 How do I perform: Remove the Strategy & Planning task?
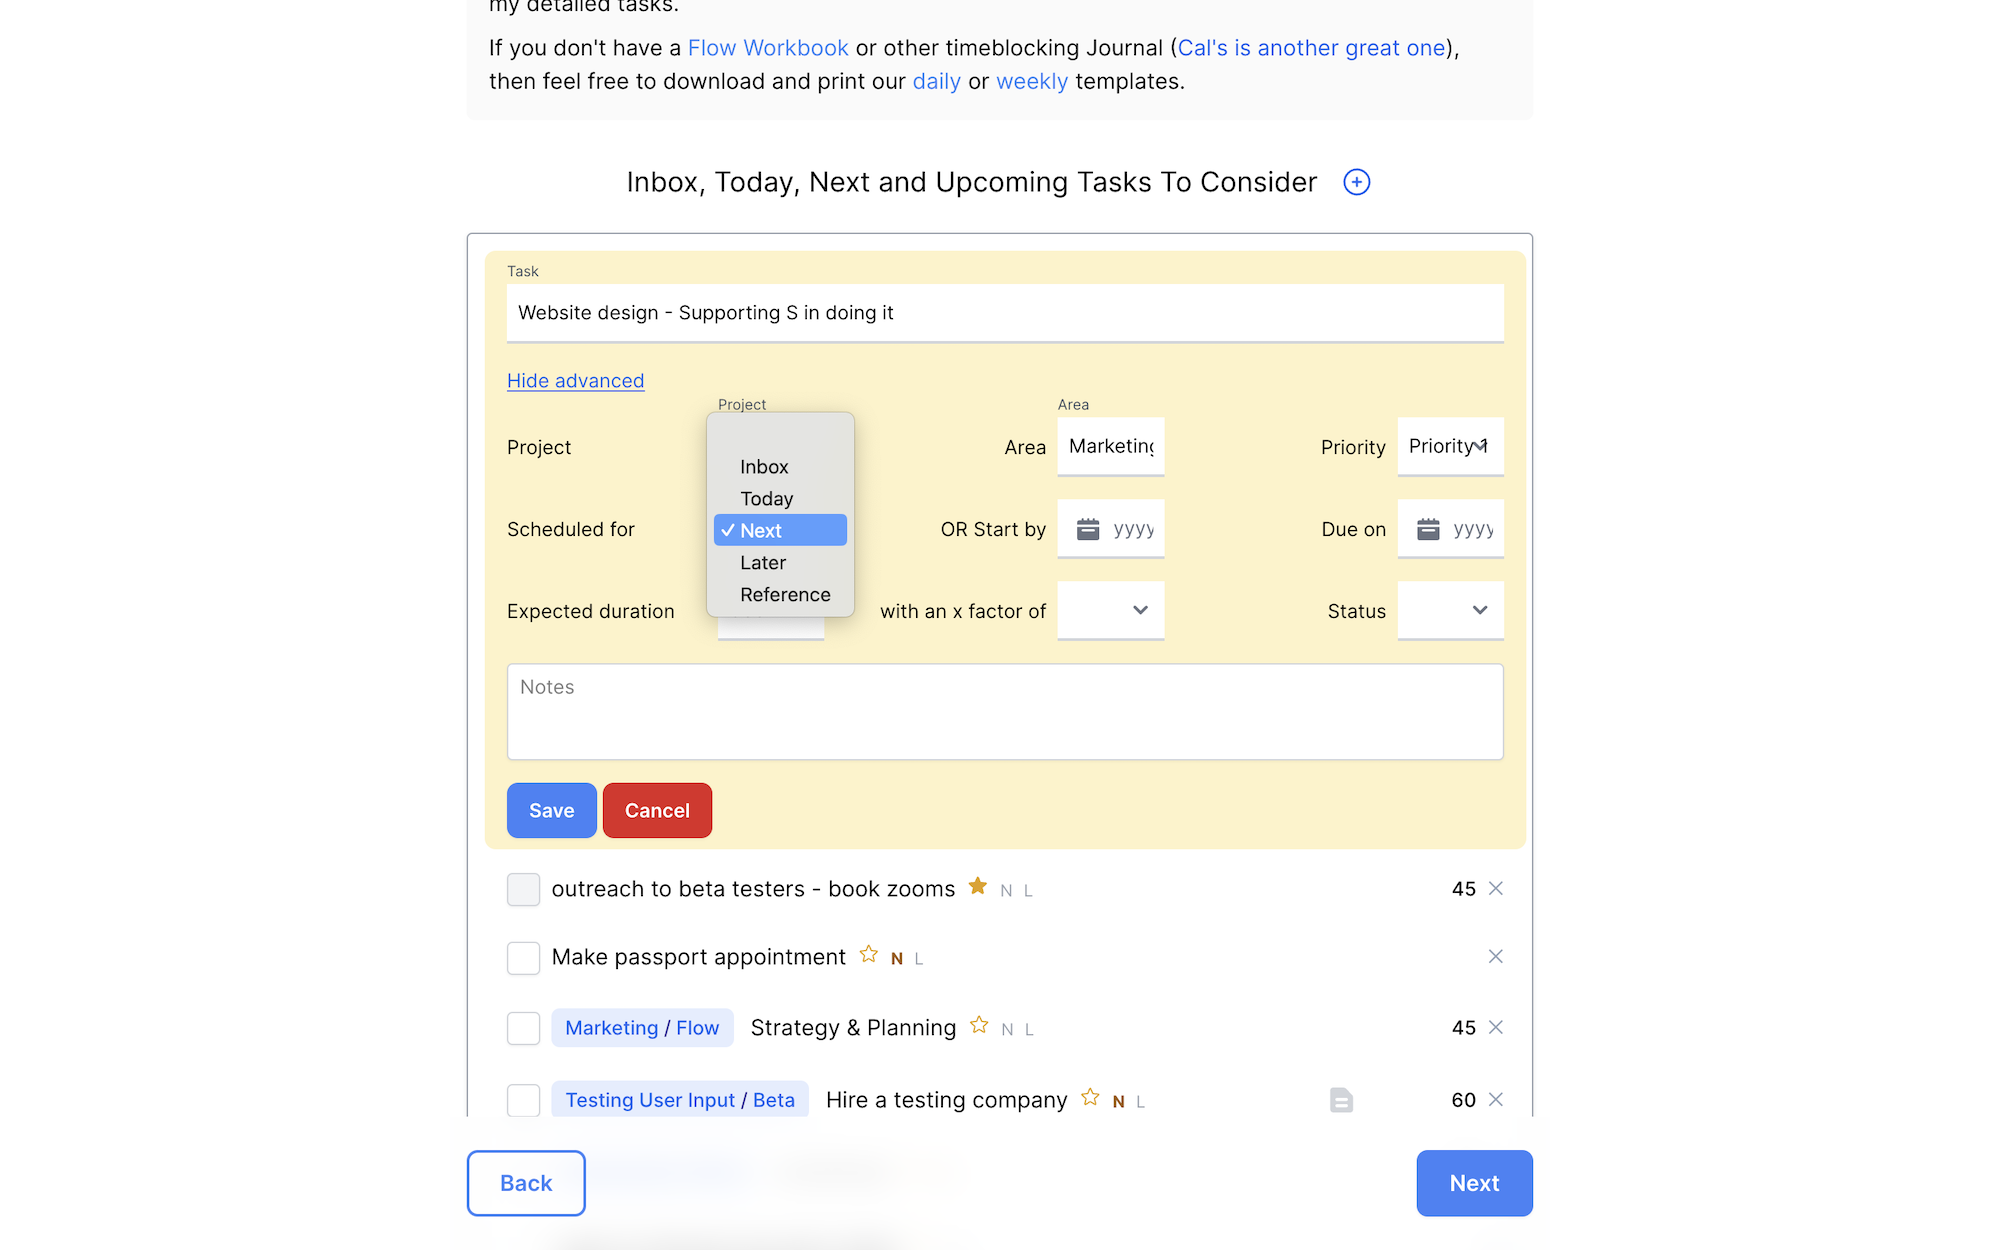point(1496,1027)
